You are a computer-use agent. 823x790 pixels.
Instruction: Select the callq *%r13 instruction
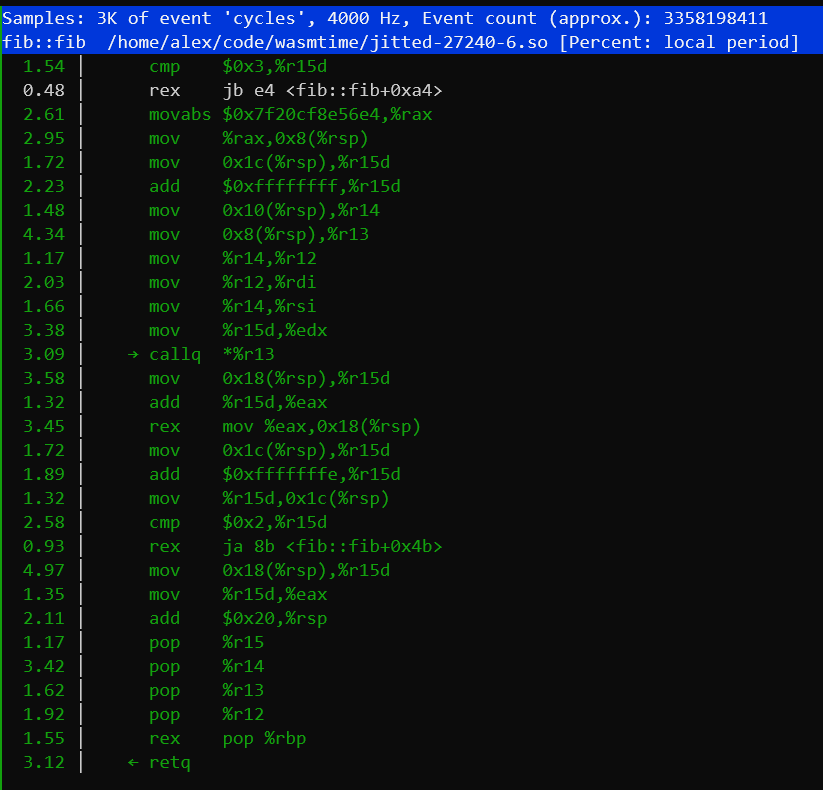(x=211, y=354)
